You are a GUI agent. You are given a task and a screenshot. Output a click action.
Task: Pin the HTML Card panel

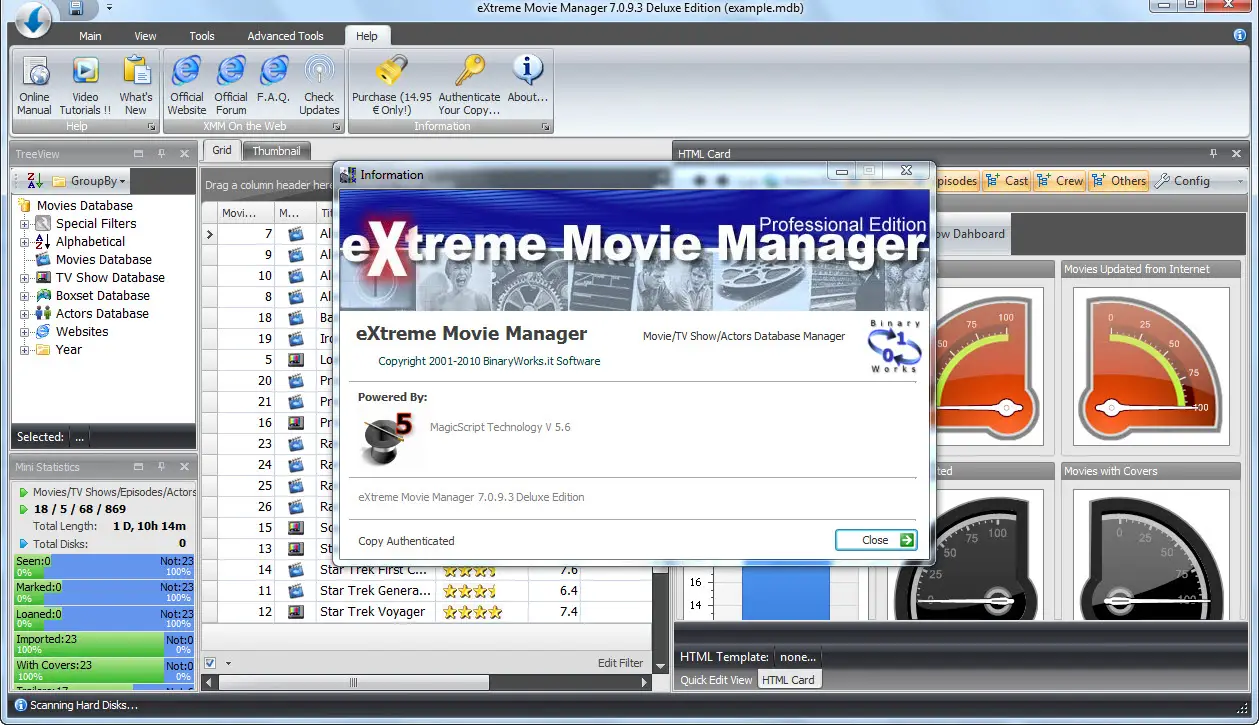[x=1214, y=154]
